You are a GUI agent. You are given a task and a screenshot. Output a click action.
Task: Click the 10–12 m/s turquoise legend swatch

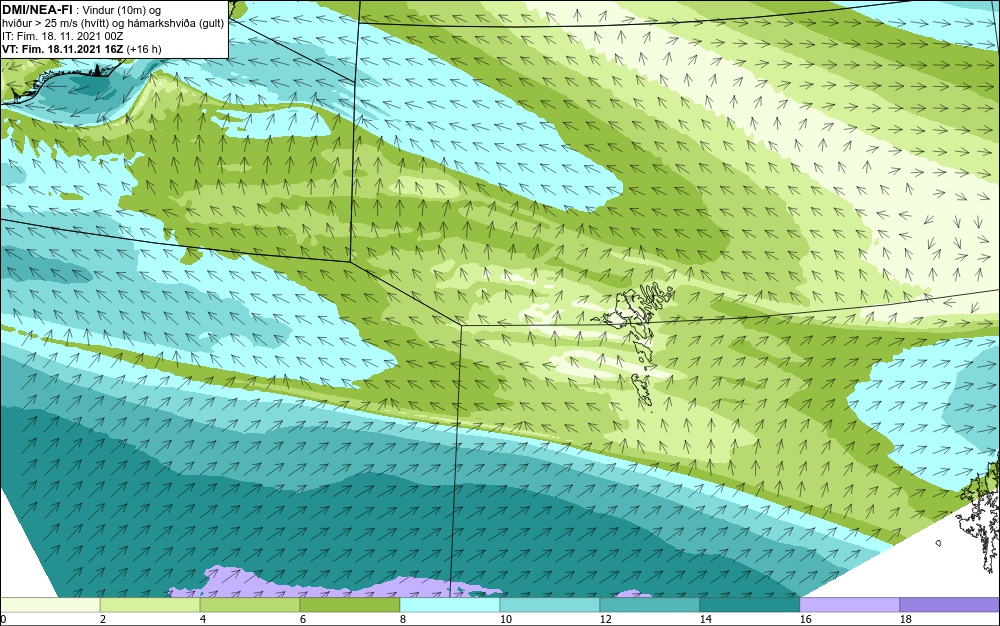pyautogui.click(x=550, y=605)
